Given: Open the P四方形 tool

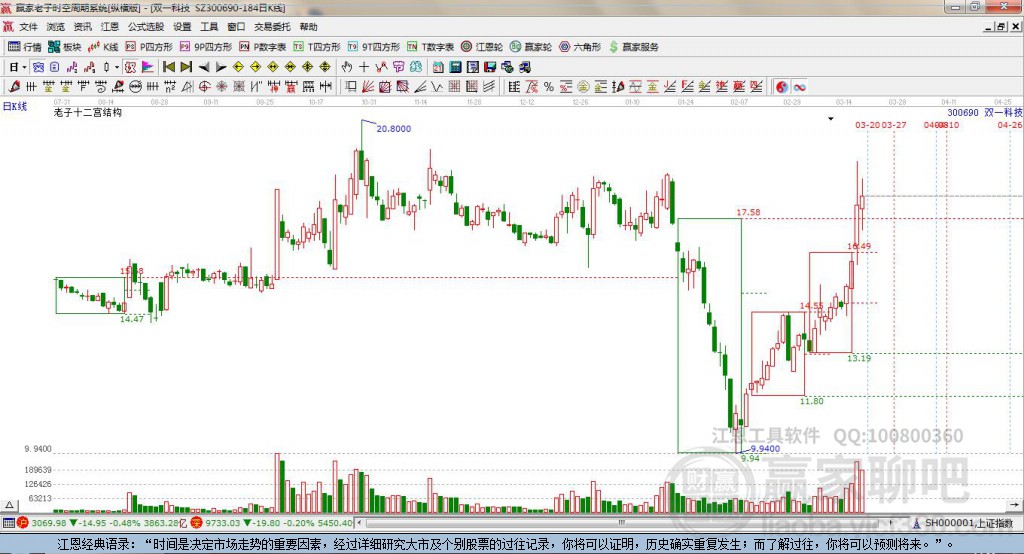Looking at the screenshot, I should pyautogui.click(x=149, y=47).
